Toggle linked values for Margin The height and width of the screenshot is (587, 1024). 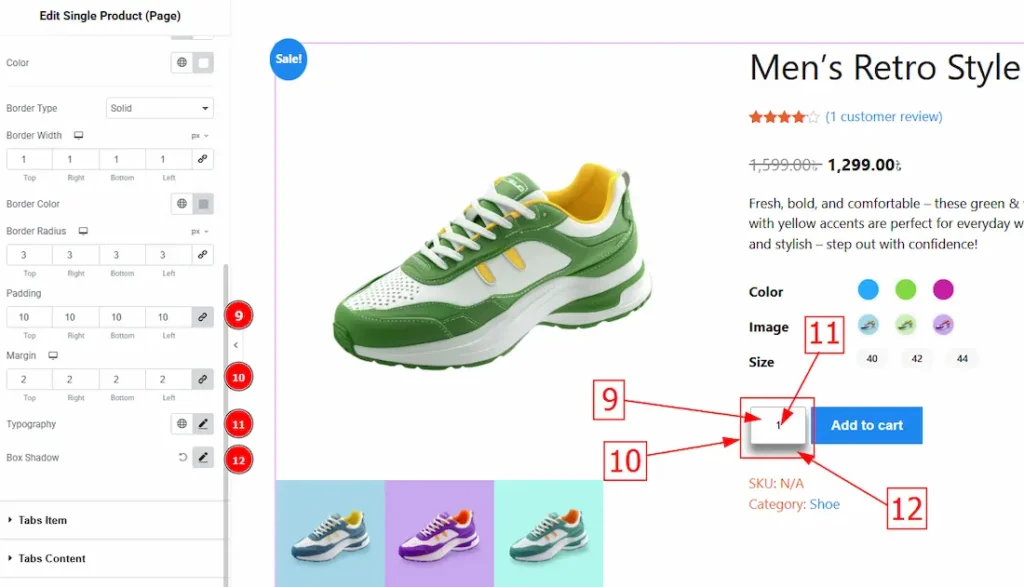point(202,379)
